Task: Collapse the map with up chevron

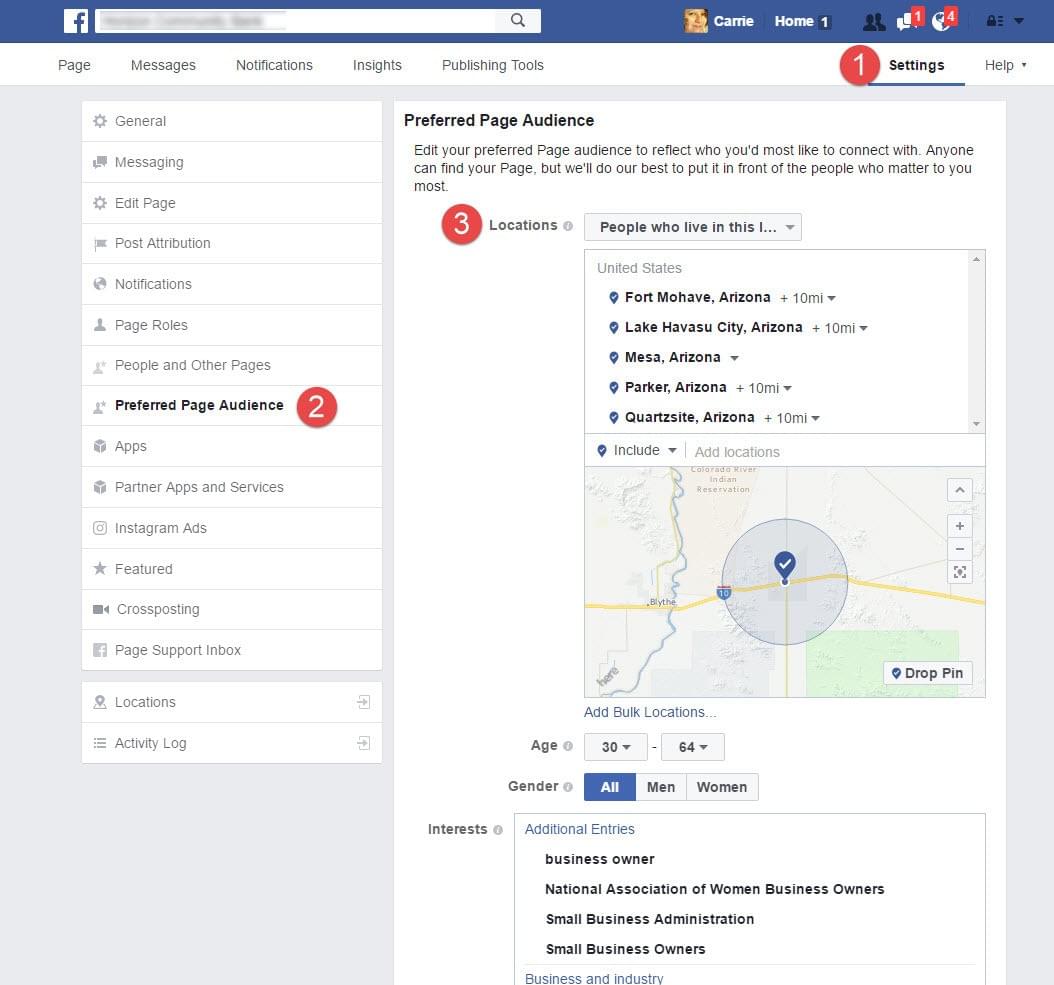Action: 960,490
